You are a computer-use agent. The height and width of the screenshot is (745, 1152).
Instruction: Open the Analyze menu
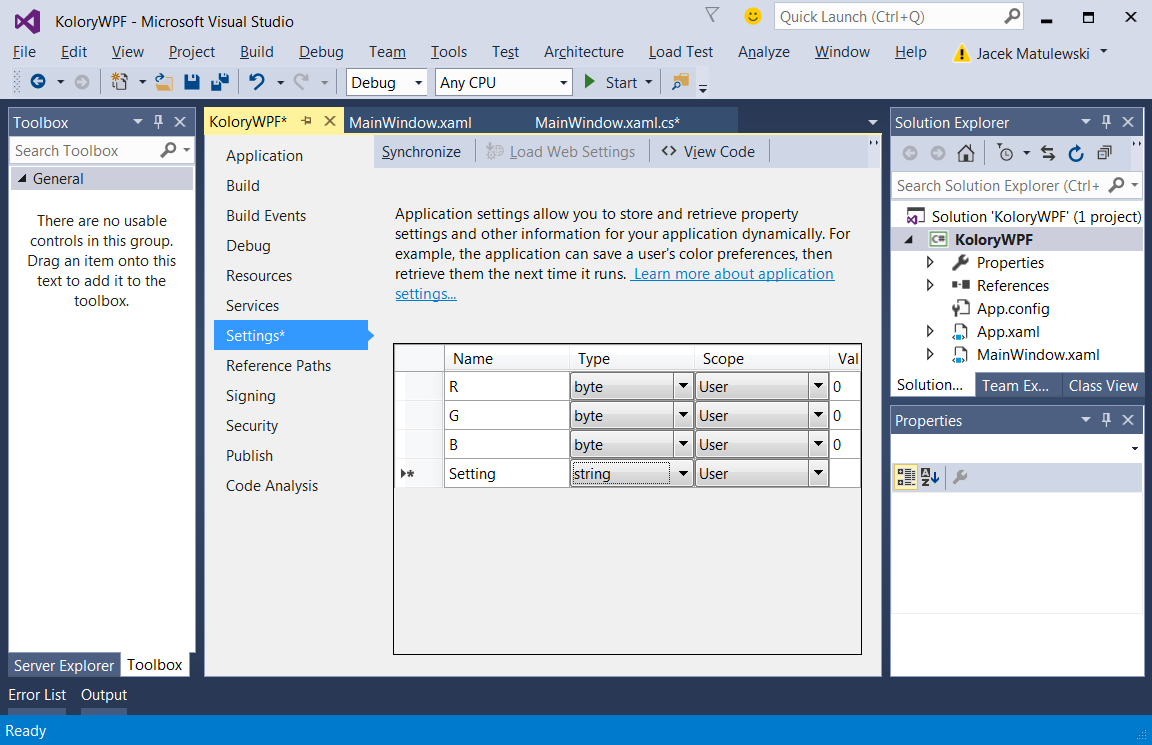[763, 51]
